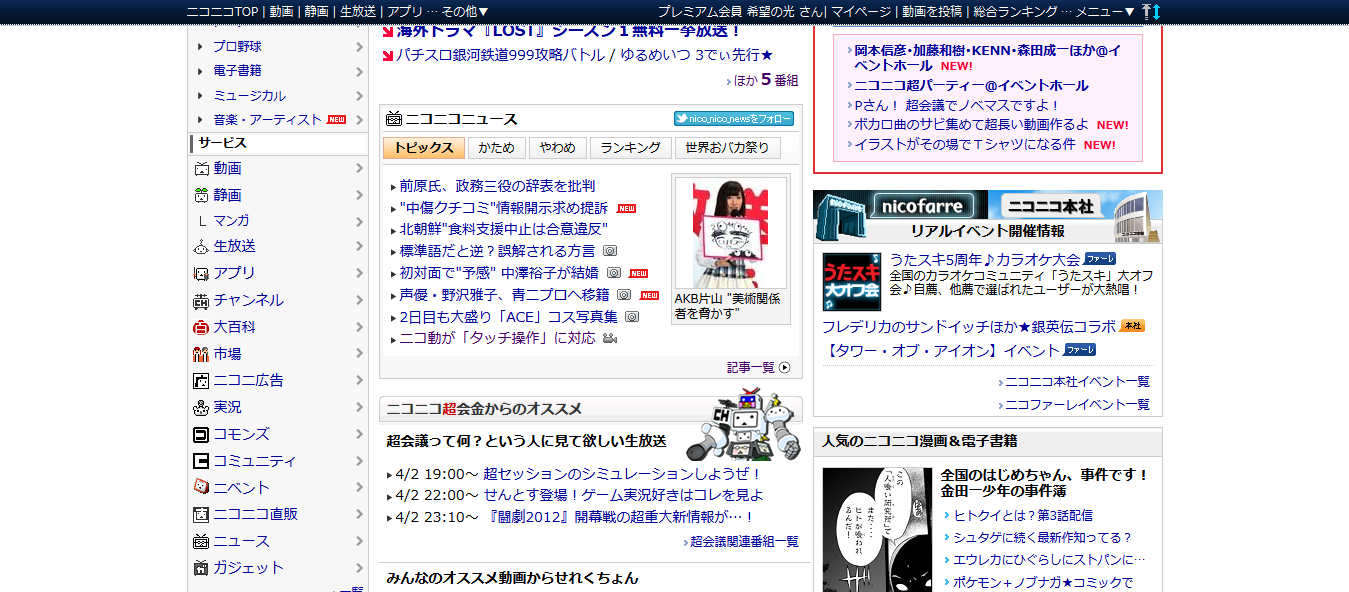Click the コモンズ icon
This screenshot has height=592, width=1349.
point(201,434)
